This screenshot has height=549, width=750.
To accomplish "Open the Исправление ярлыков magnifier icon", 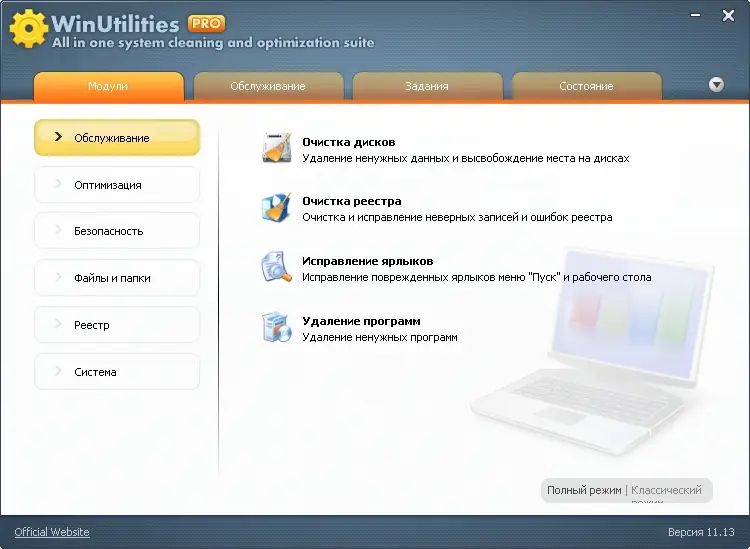I will (x=276, y=267).
